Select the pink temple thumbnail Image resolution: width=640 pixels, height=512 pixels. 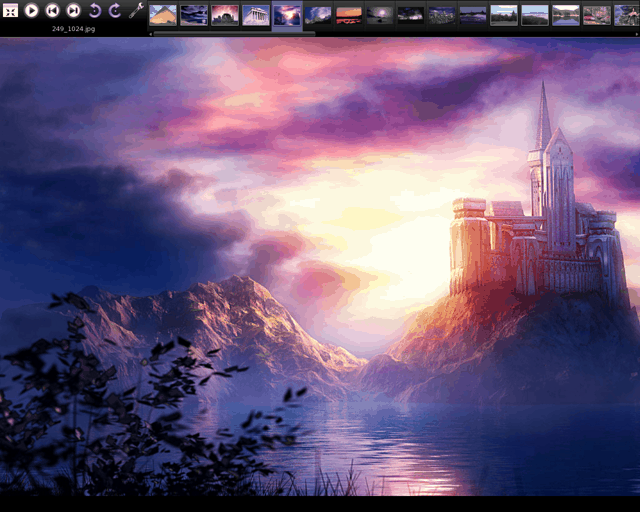[x=225, y=15]
